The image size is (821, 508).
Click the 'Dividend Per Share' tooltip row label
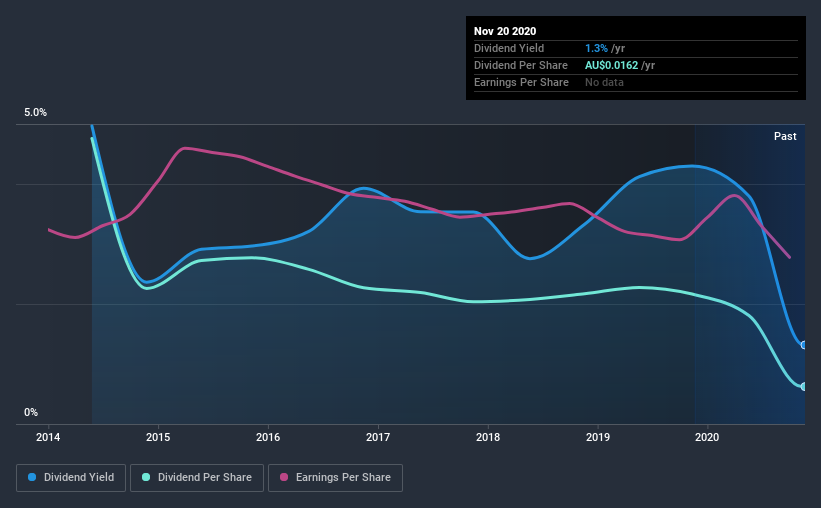521,65
